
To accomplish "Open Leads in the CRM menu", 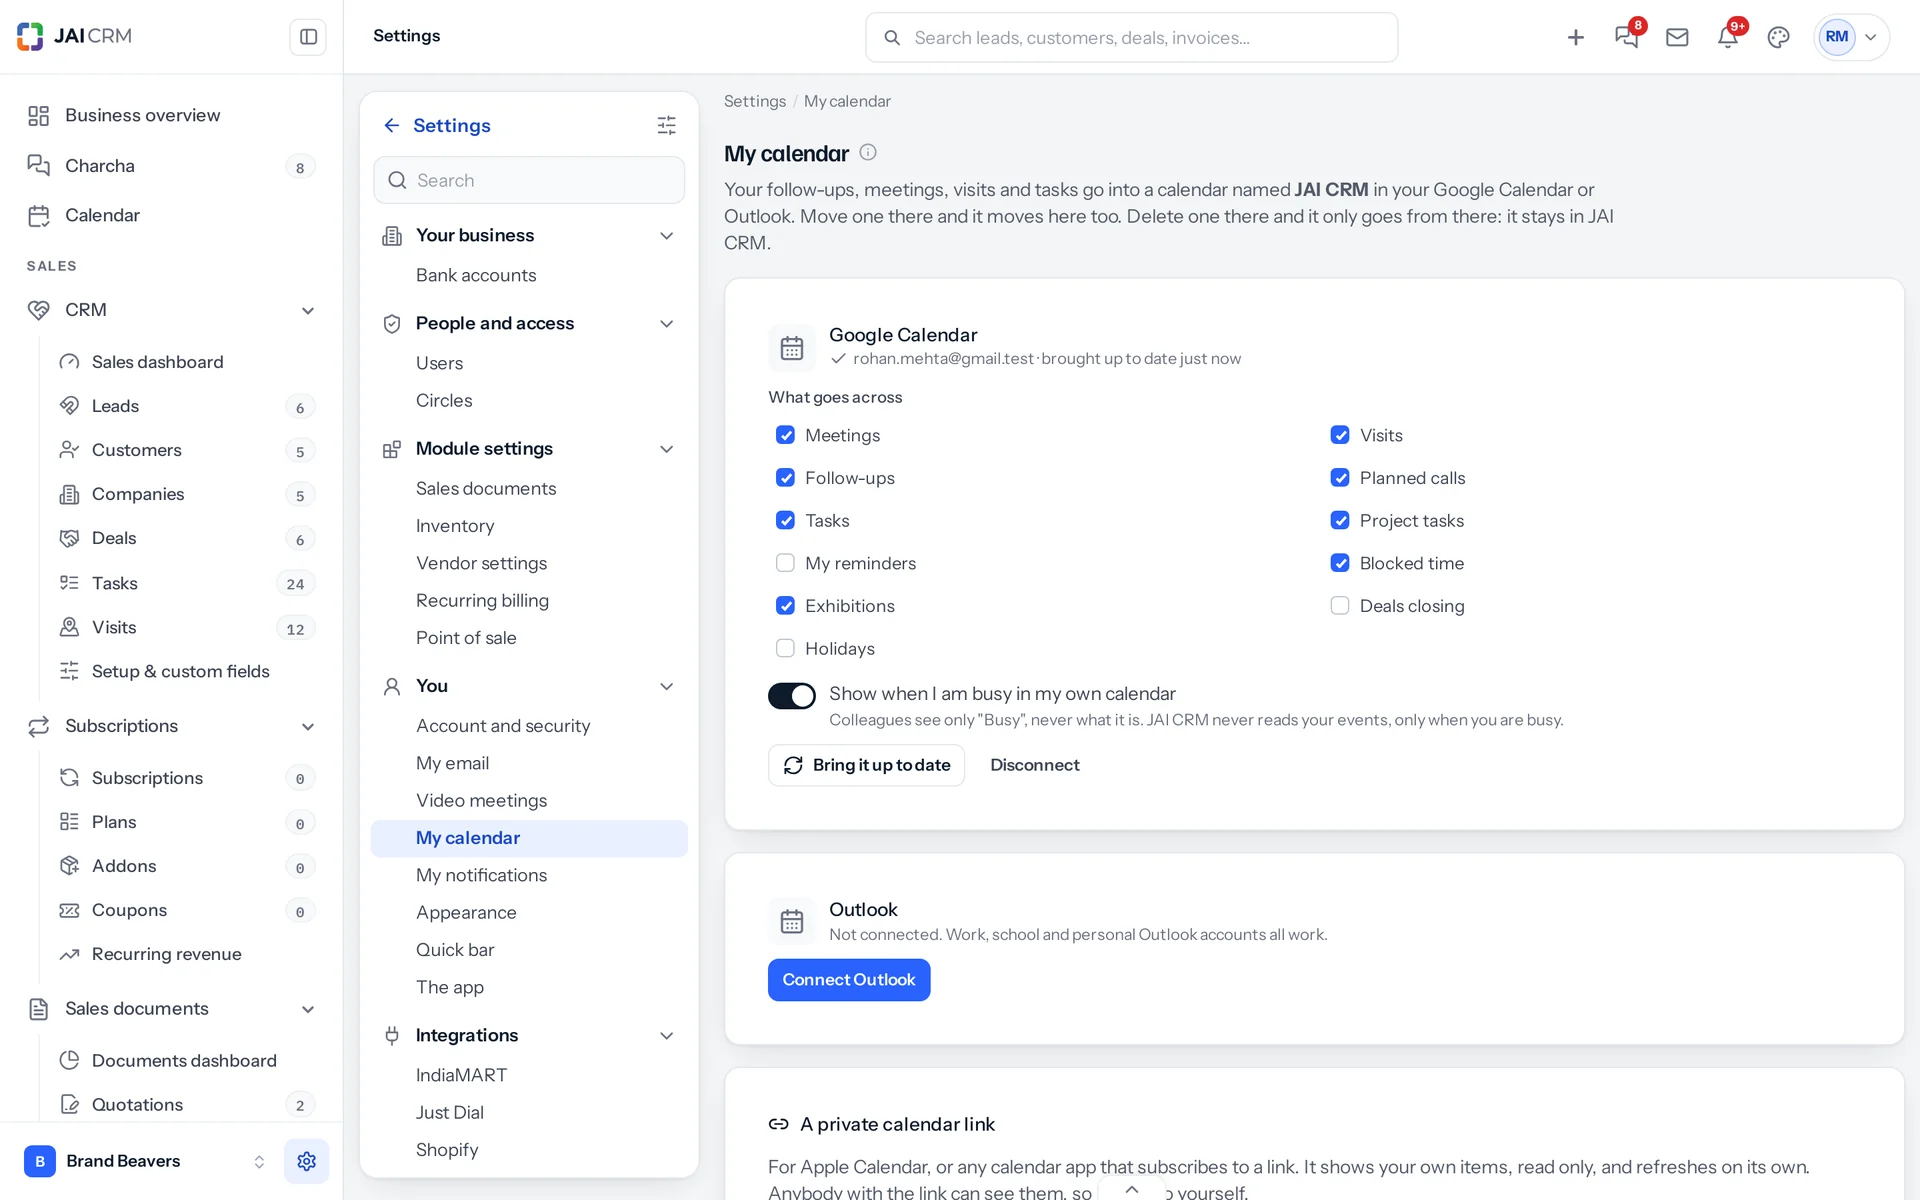I will pyautogui.click(x=186, y=406).
